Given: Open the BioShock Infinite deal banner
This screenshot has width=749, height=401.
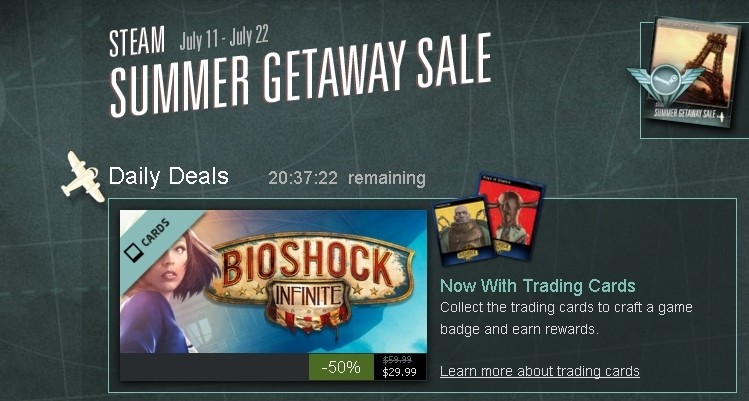Looking at the screenshot, I should [273, 282].
